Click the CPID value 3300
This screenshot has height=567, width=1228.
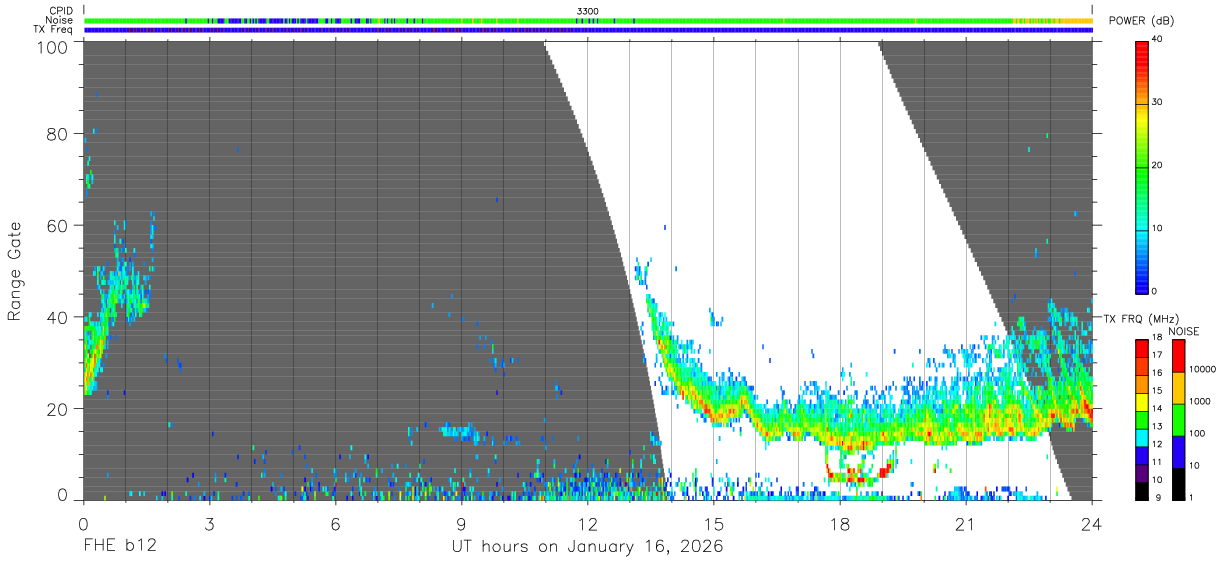588,10
